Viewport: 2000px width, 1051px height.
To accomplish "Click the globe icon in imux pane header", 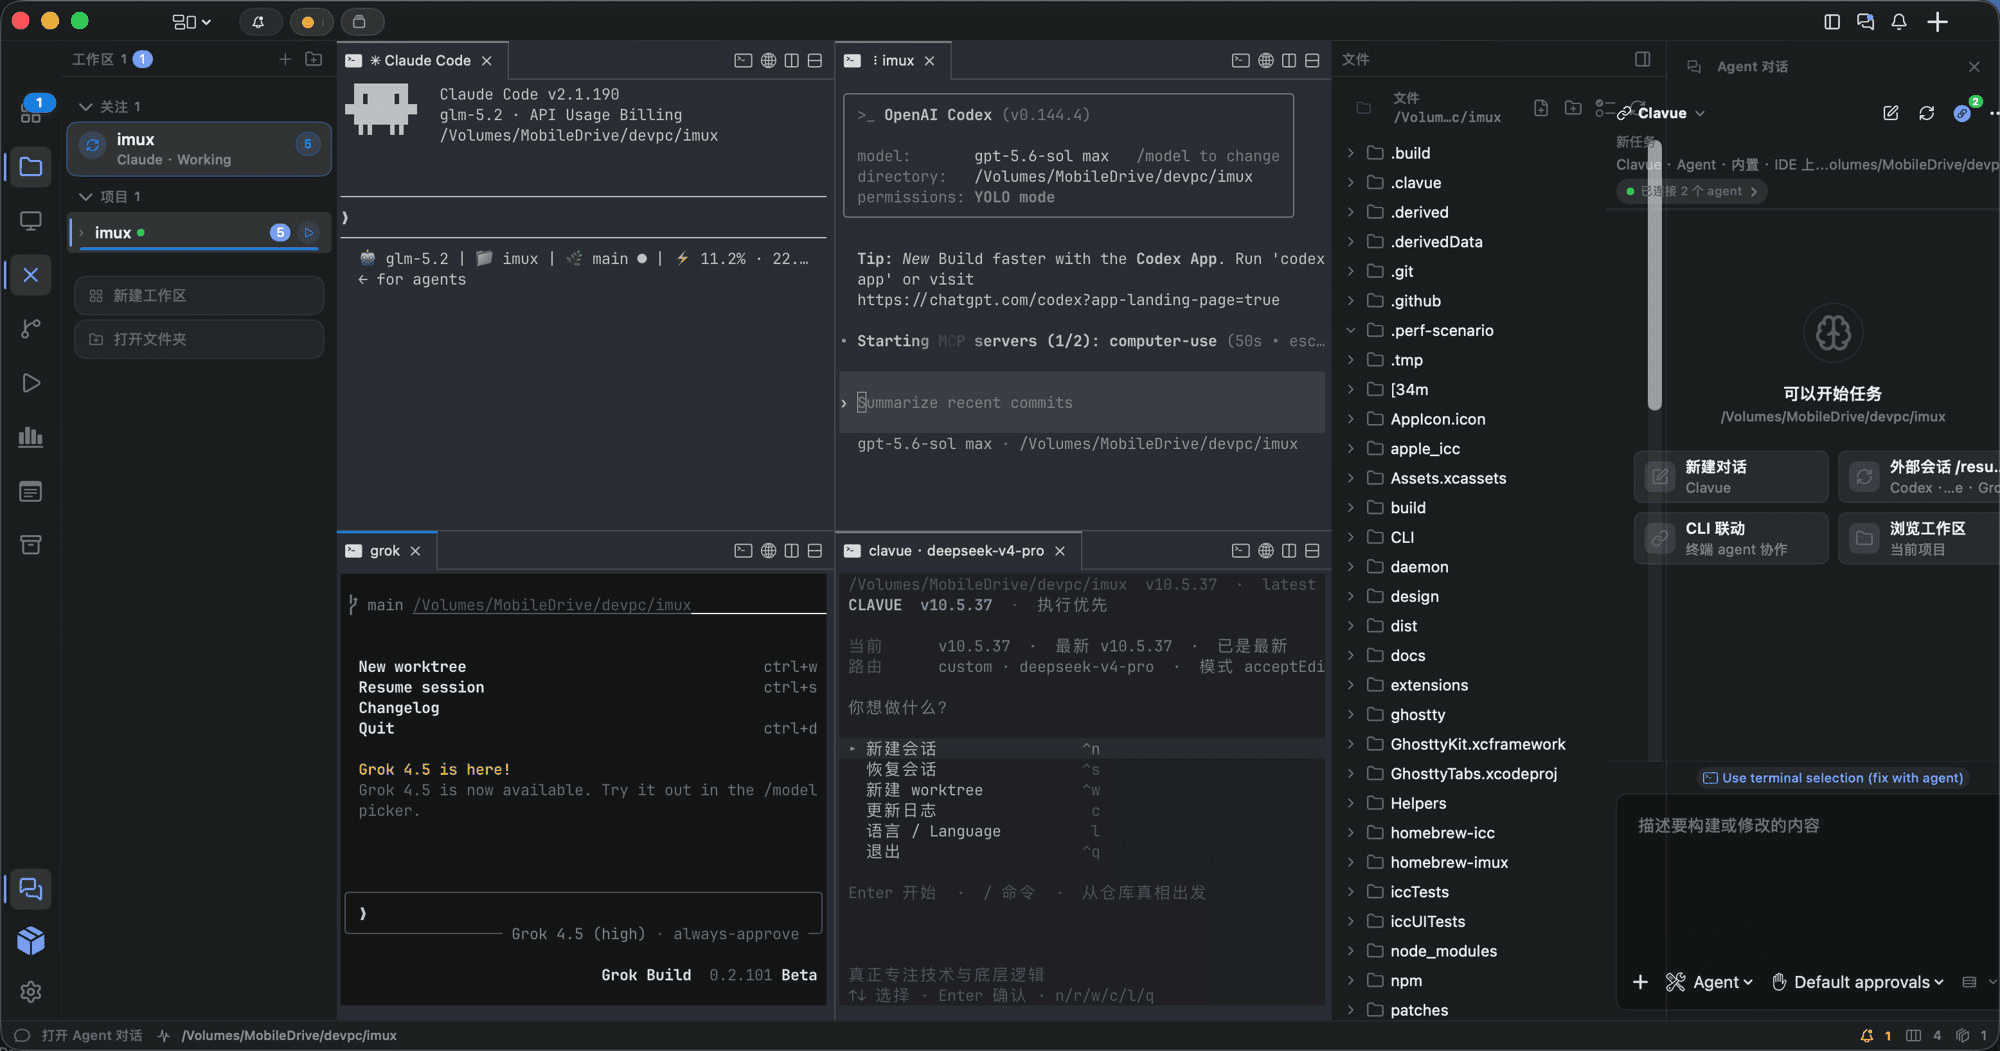I will (1265, 61).
